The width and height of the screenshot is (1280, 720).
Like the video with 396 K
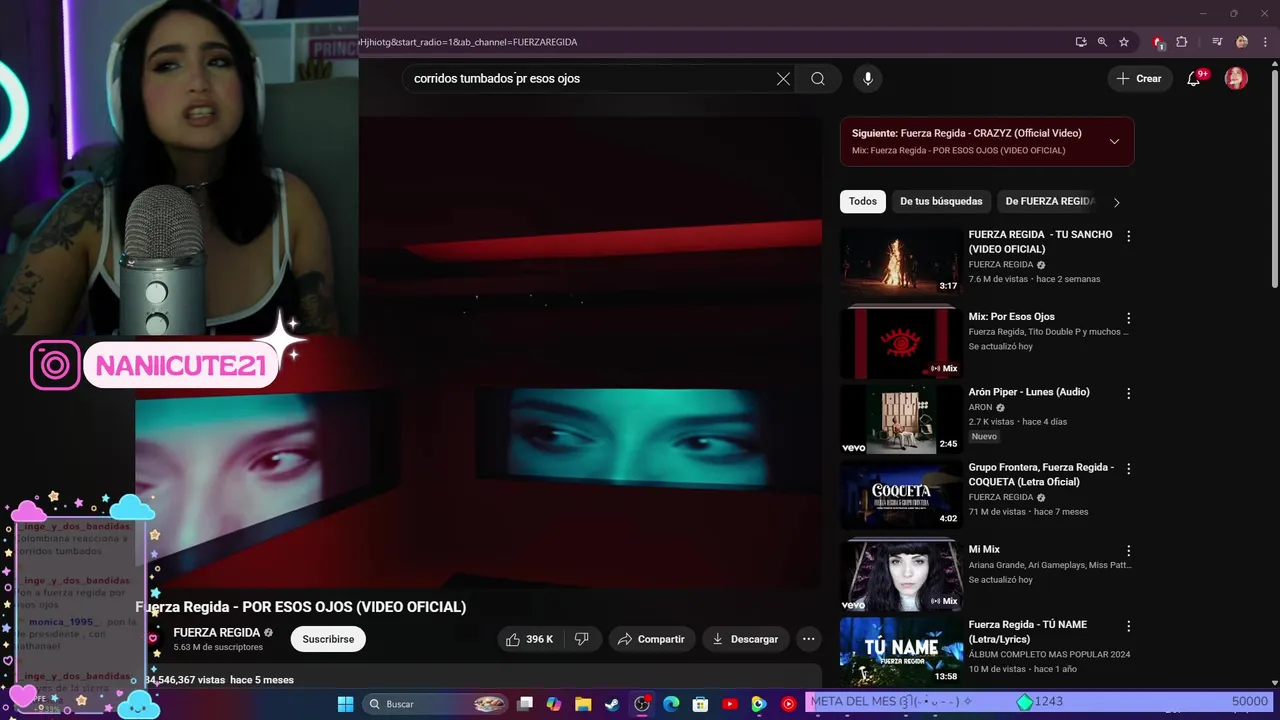530,639
